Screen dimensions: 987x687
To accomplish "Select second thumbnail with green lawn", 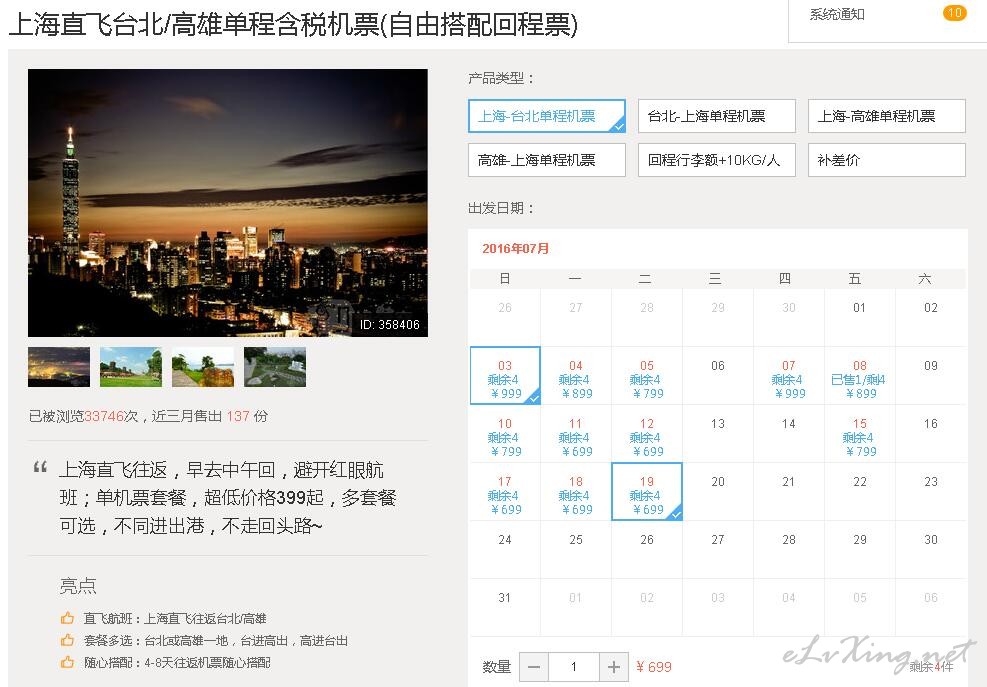I will click(131, 367).
